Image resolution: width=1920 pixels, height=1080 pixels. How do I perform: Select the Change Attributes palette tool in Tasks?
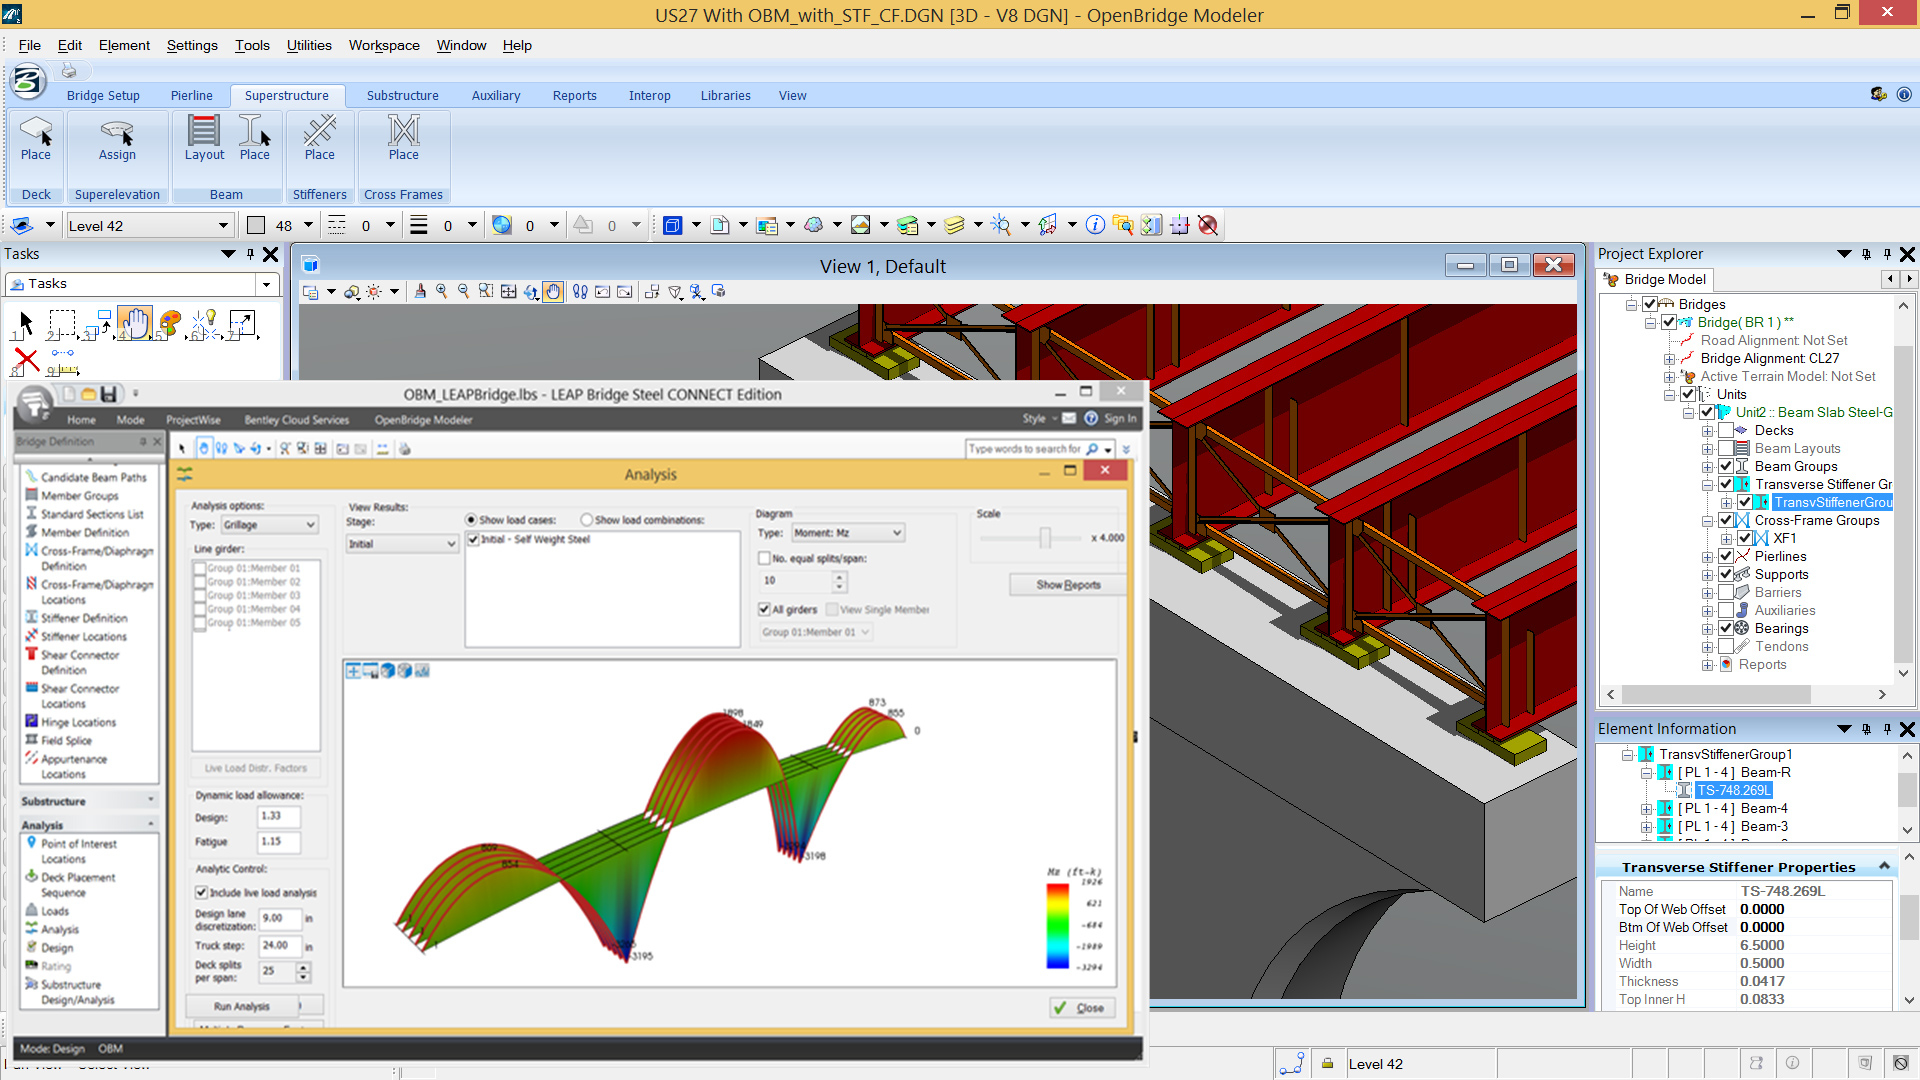170,323
